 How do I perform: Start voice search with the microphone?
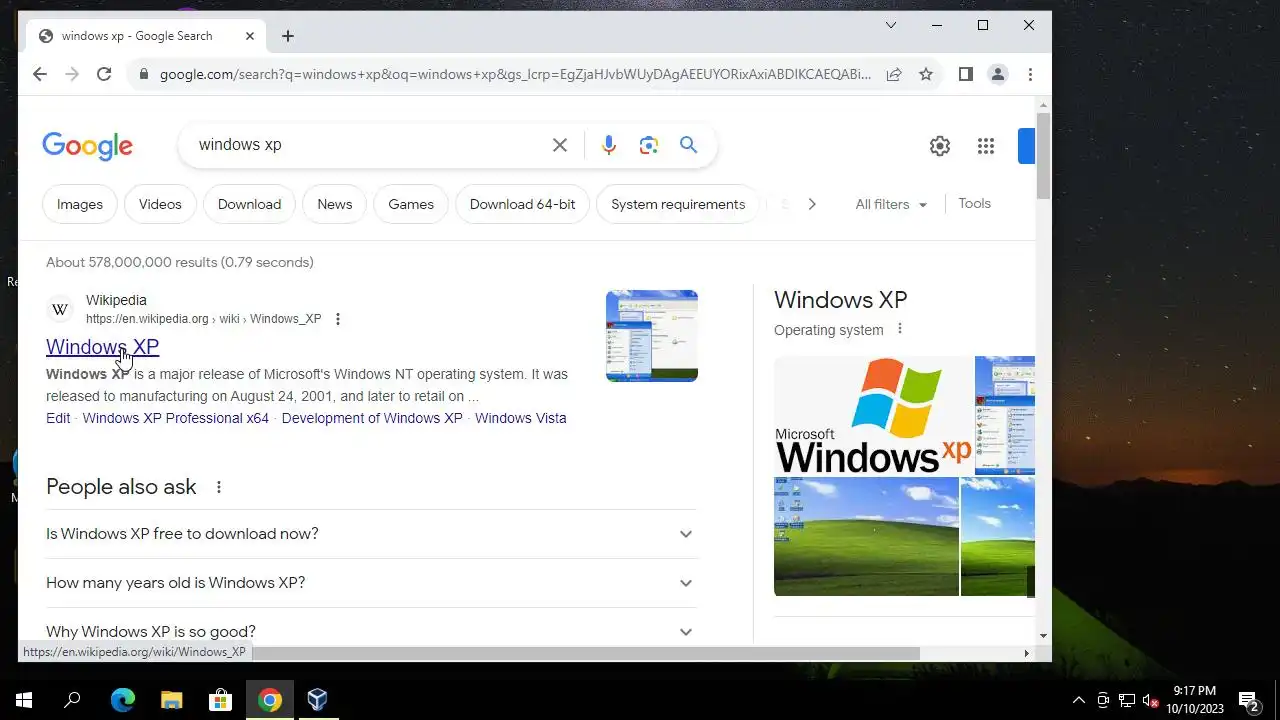(x=608, y=145)
